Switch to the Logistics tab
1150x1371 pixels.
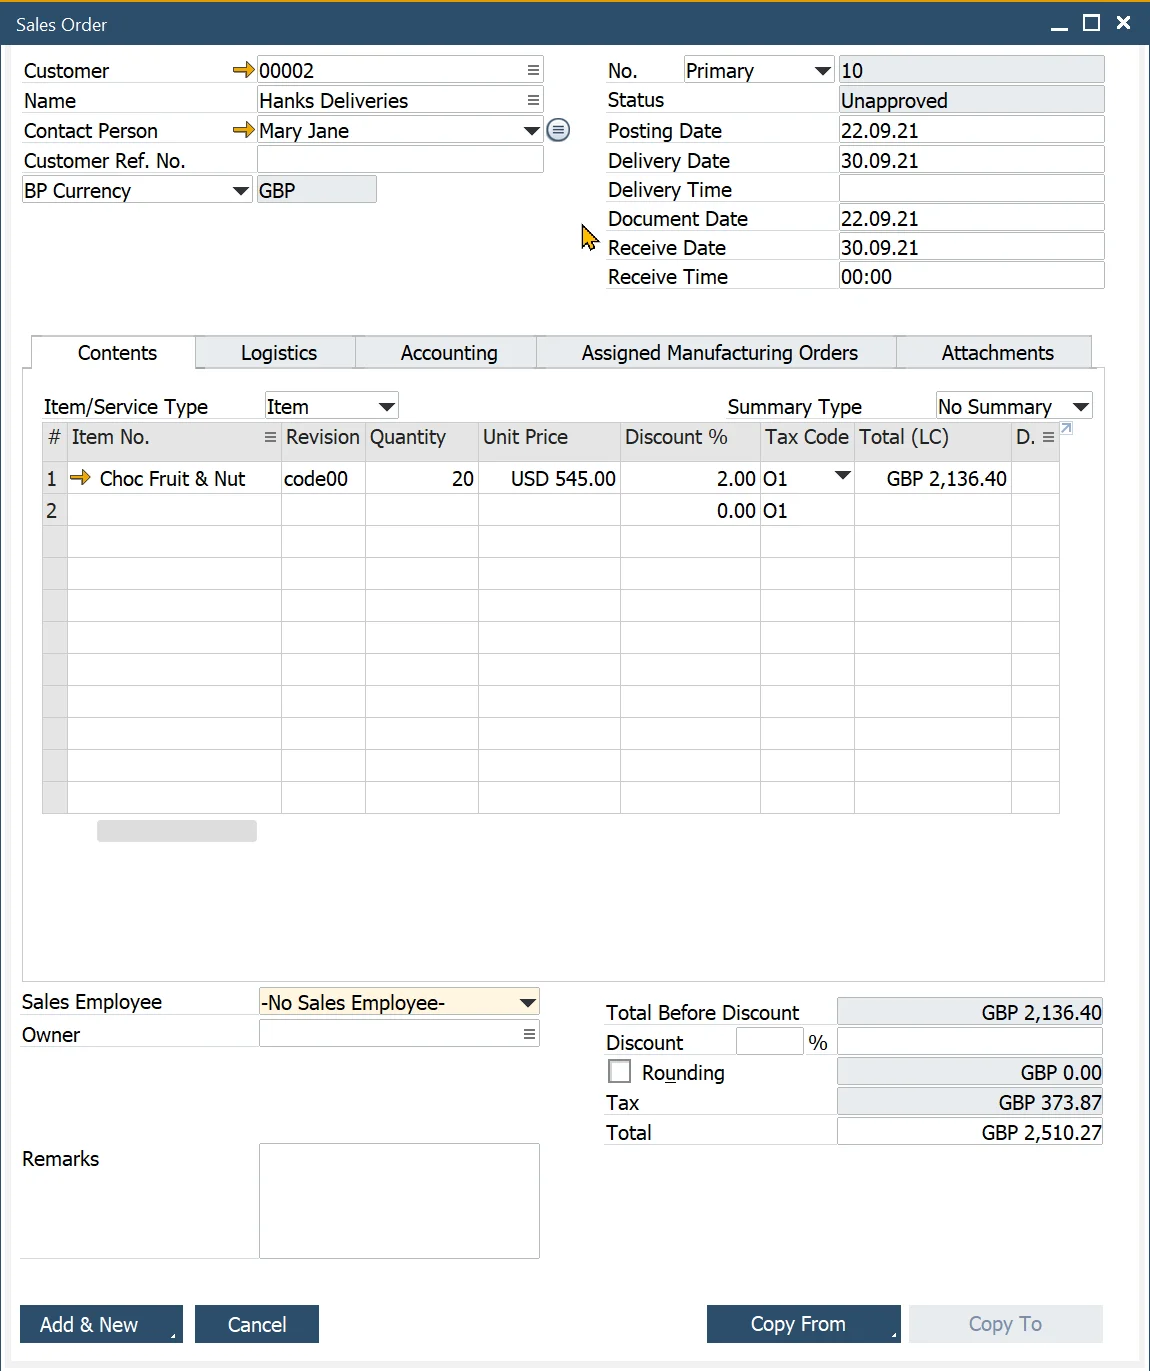point(278,353)
